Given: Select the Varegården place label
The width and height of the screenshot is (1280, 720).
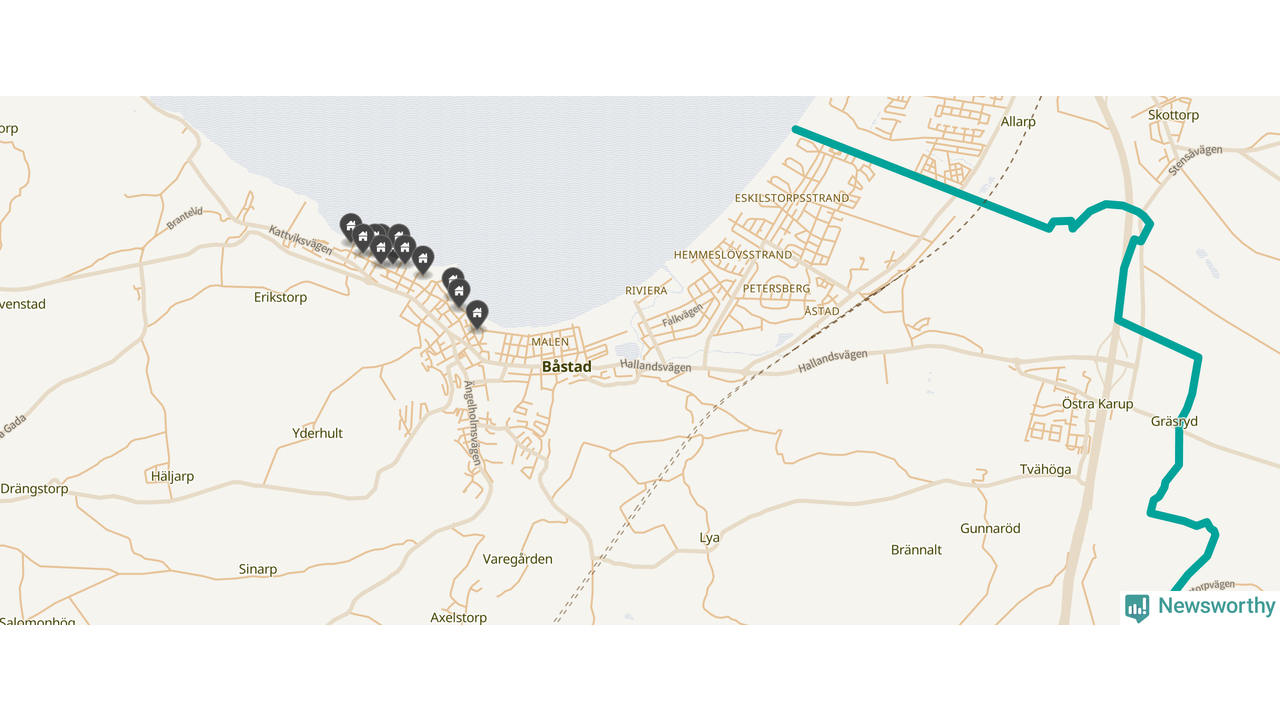Looking at the screenshot, I should tap(517, 559).
